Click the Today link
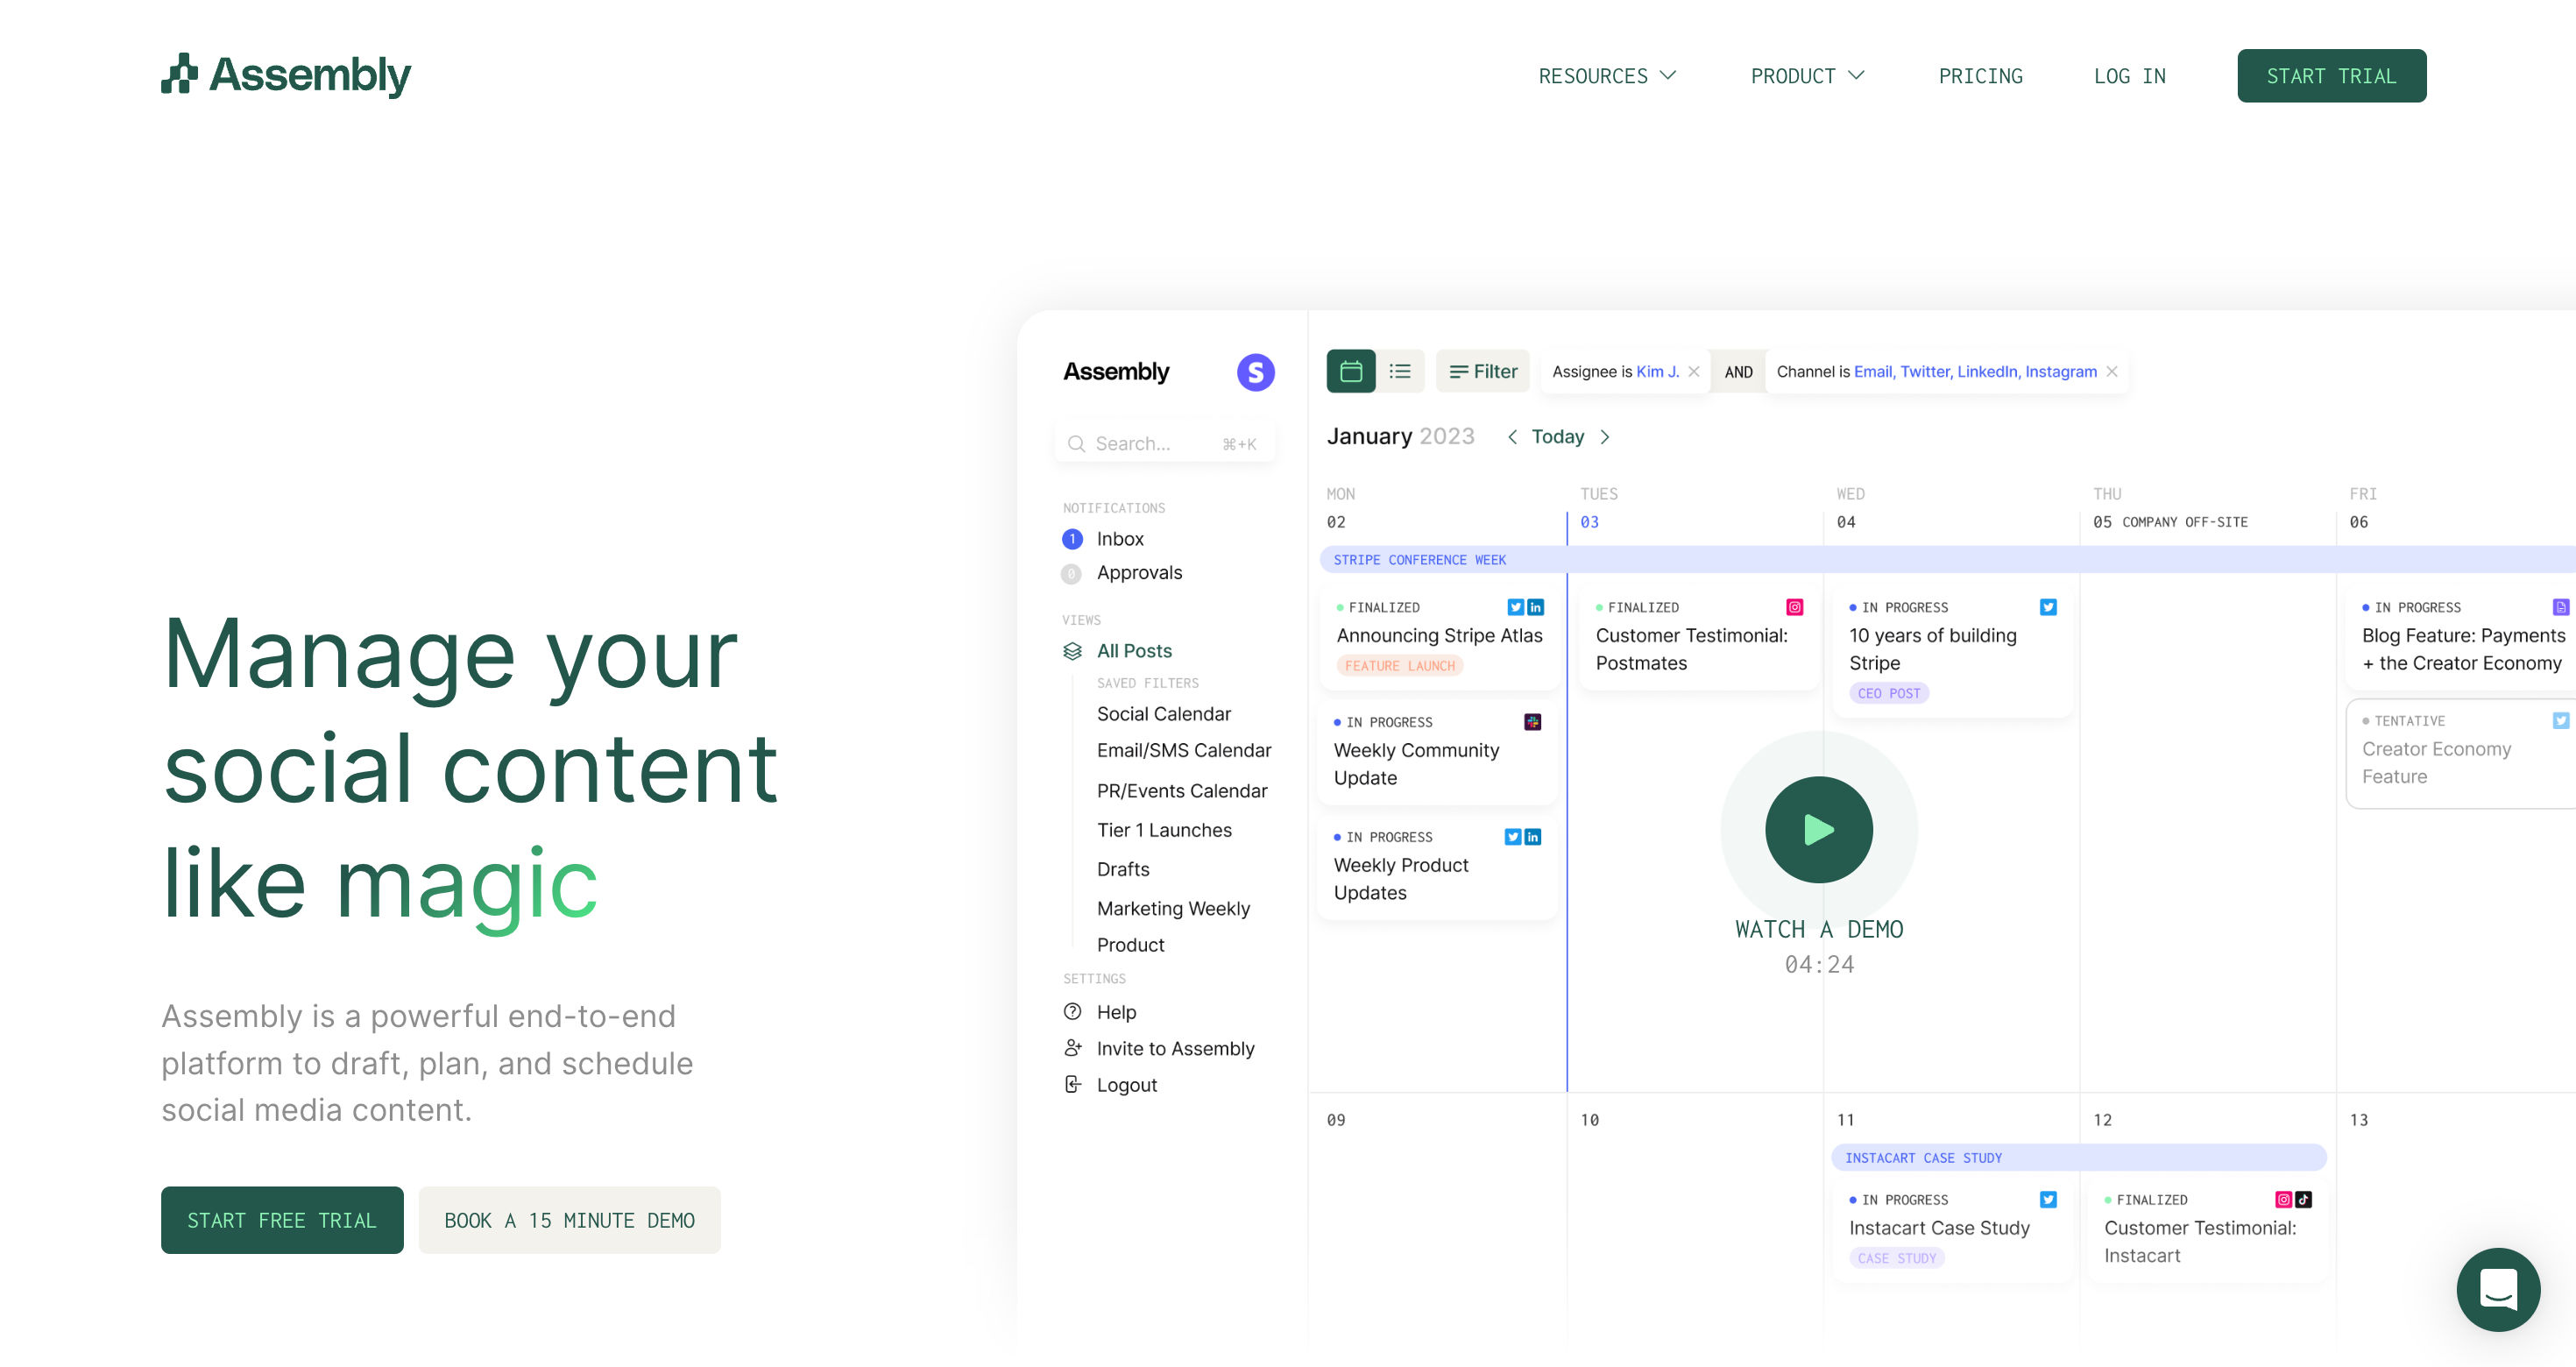The width and height of the screenshot is (2576, 1367). coord(1557,437)
